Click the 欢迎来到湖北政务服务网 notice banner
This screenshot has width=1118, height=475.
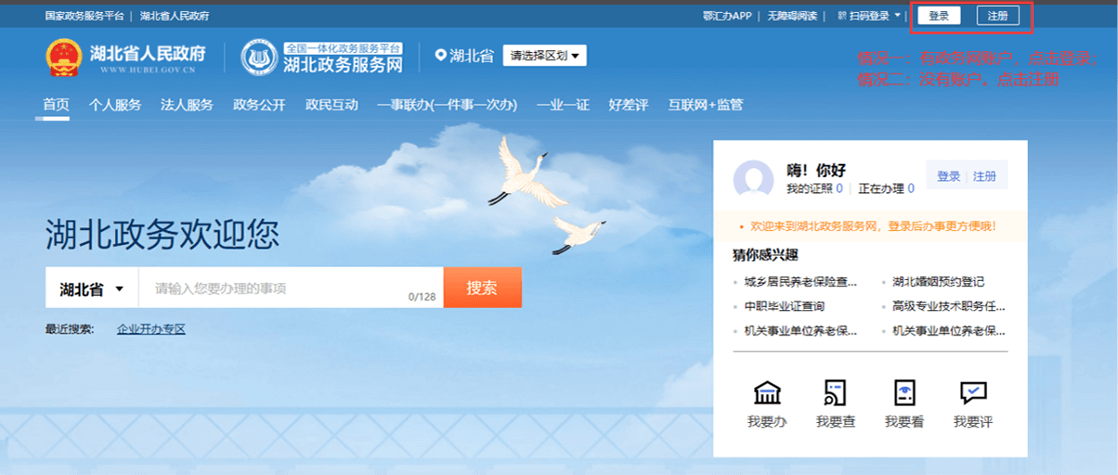click(870, 227)
